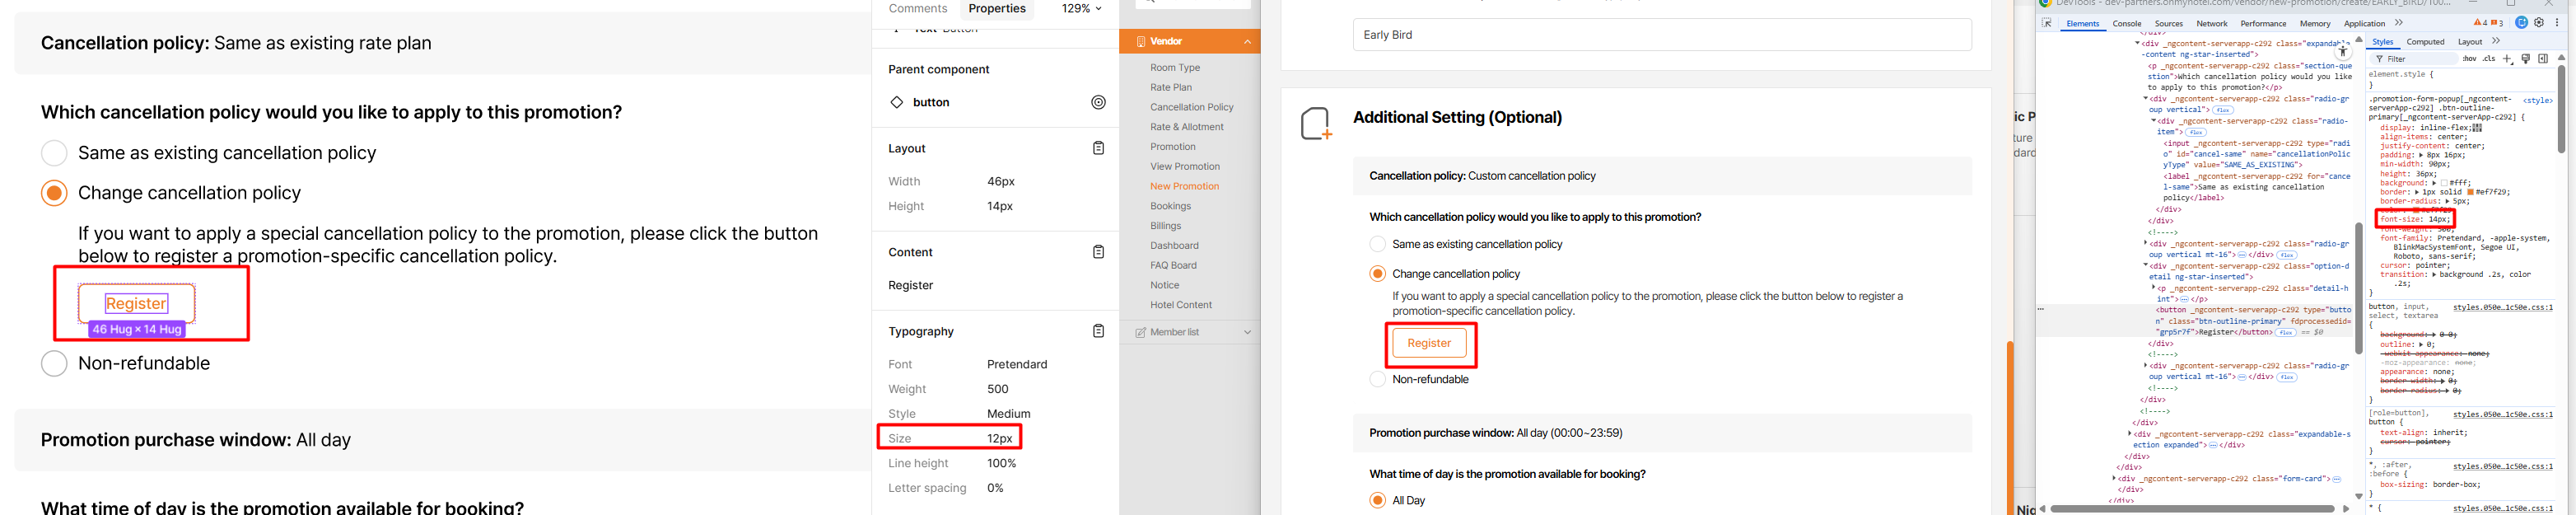2576x515 pixels.
Task: Click the Early Bird name input field
Action: [1661, 35]
